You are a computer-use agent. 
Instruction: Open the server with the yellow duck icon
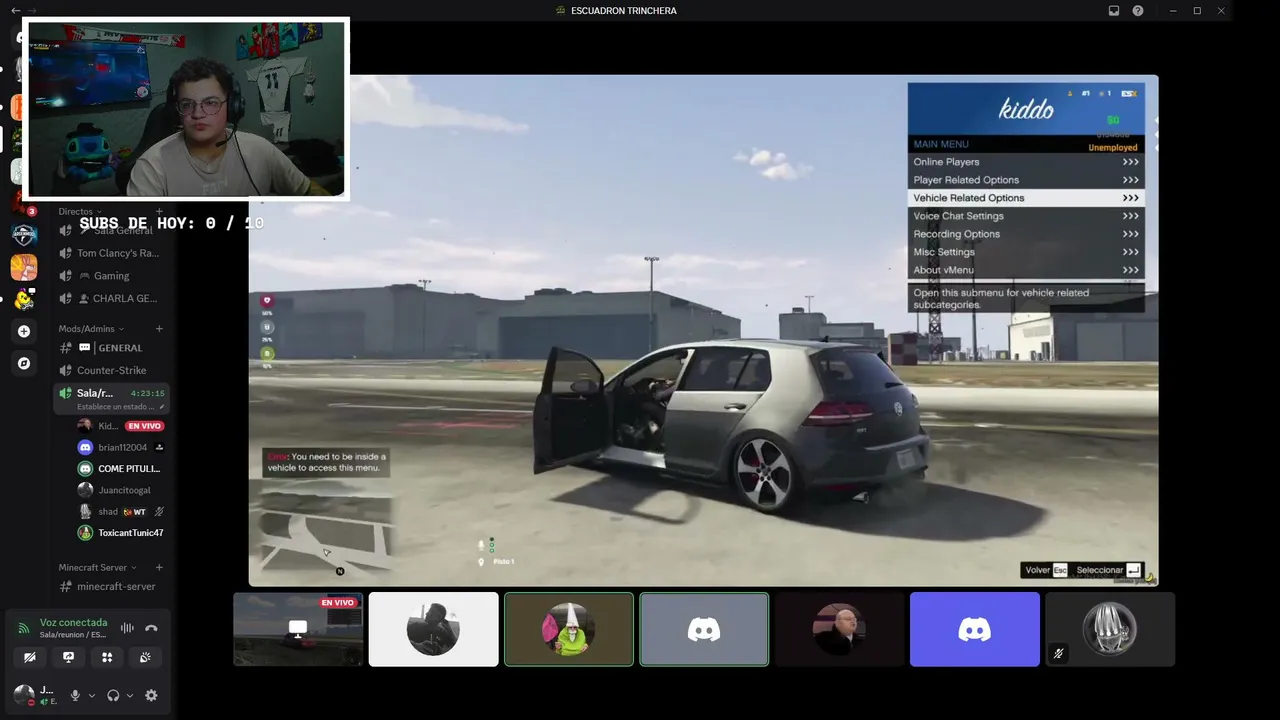pyautogui.click(x=24, y=299)
